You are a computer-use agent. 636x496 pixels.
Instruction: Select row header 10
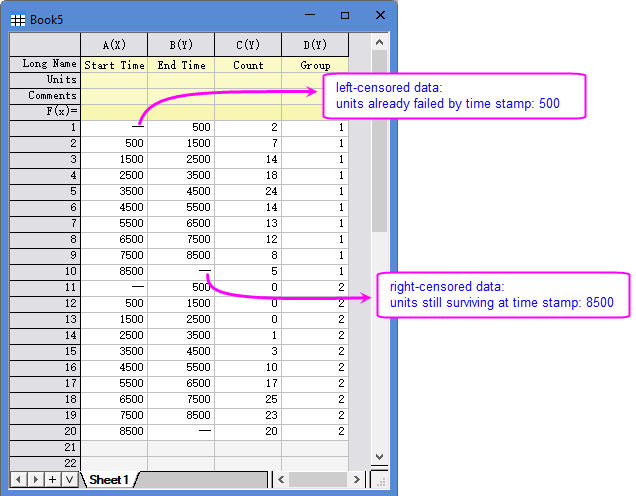coord(45,271)
